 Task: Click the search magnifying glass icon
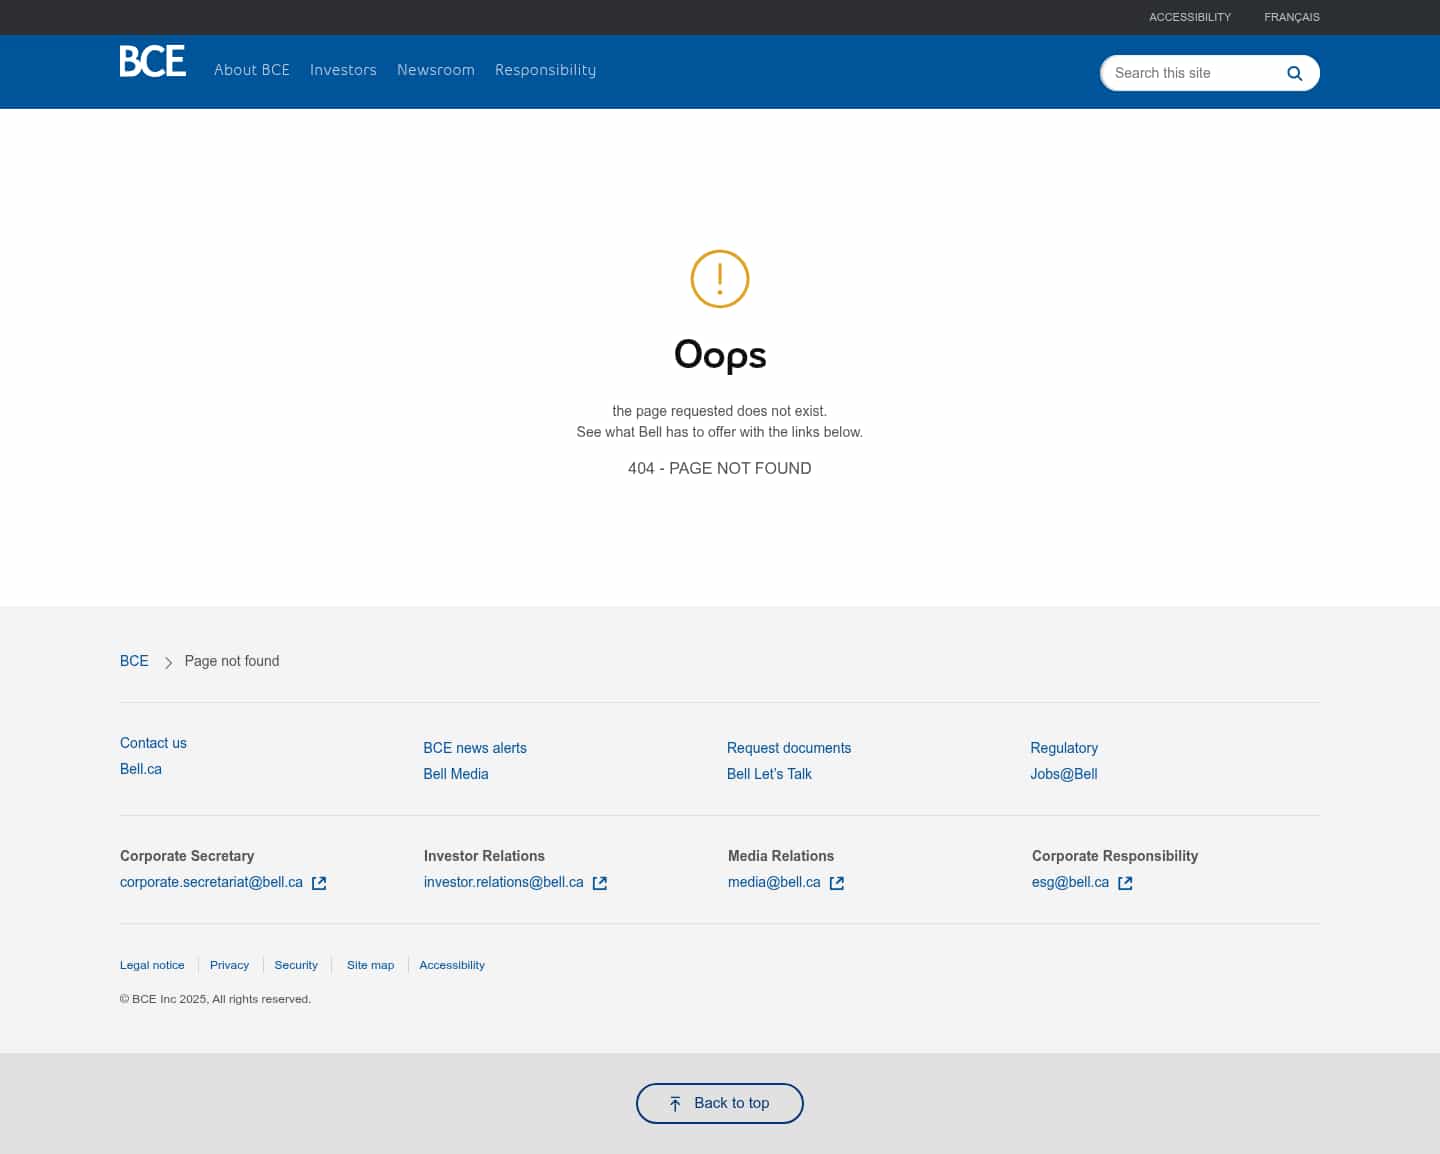pos(1294,73)
